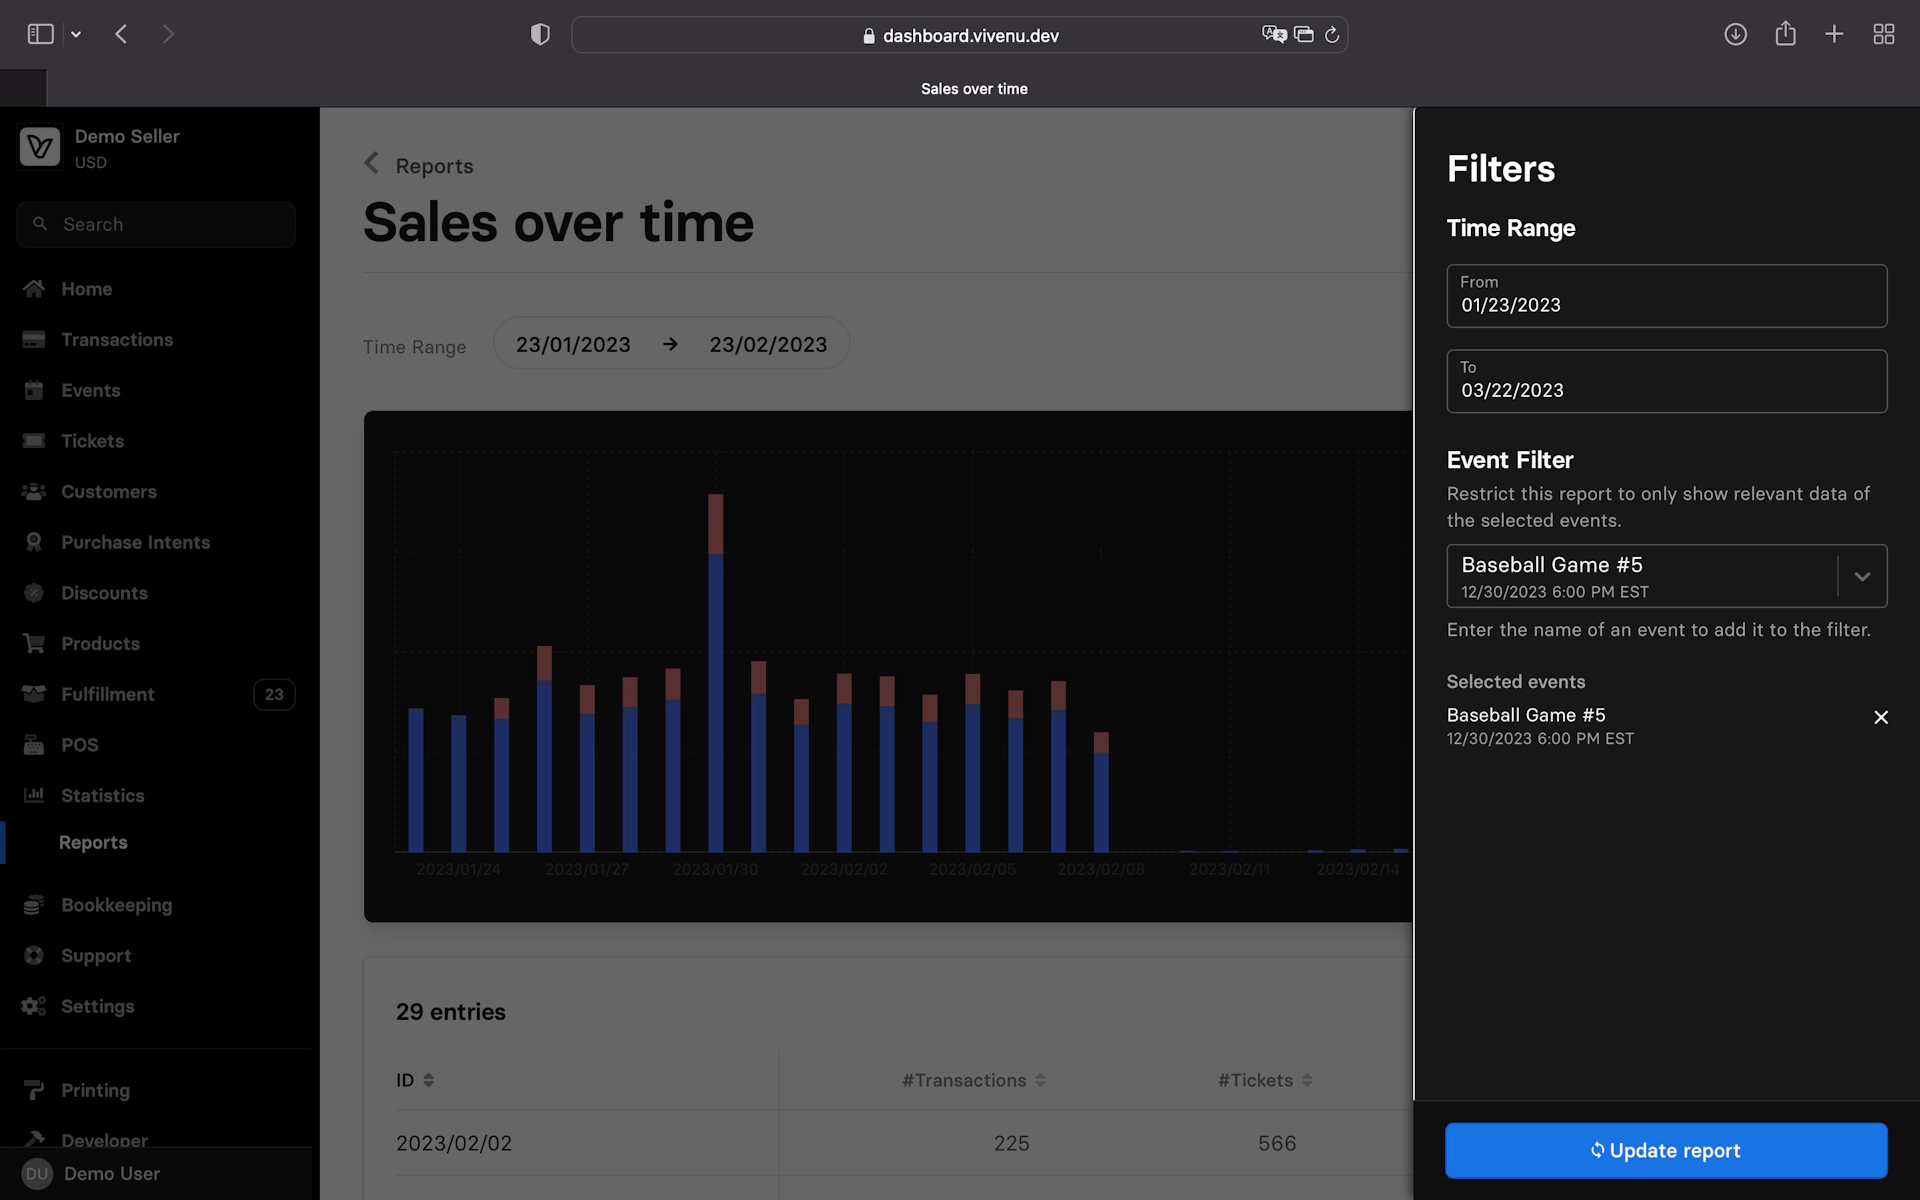Remove Baseball Game #5 from selected events
The image size is (1920, 1200).
coord(1880,717)
